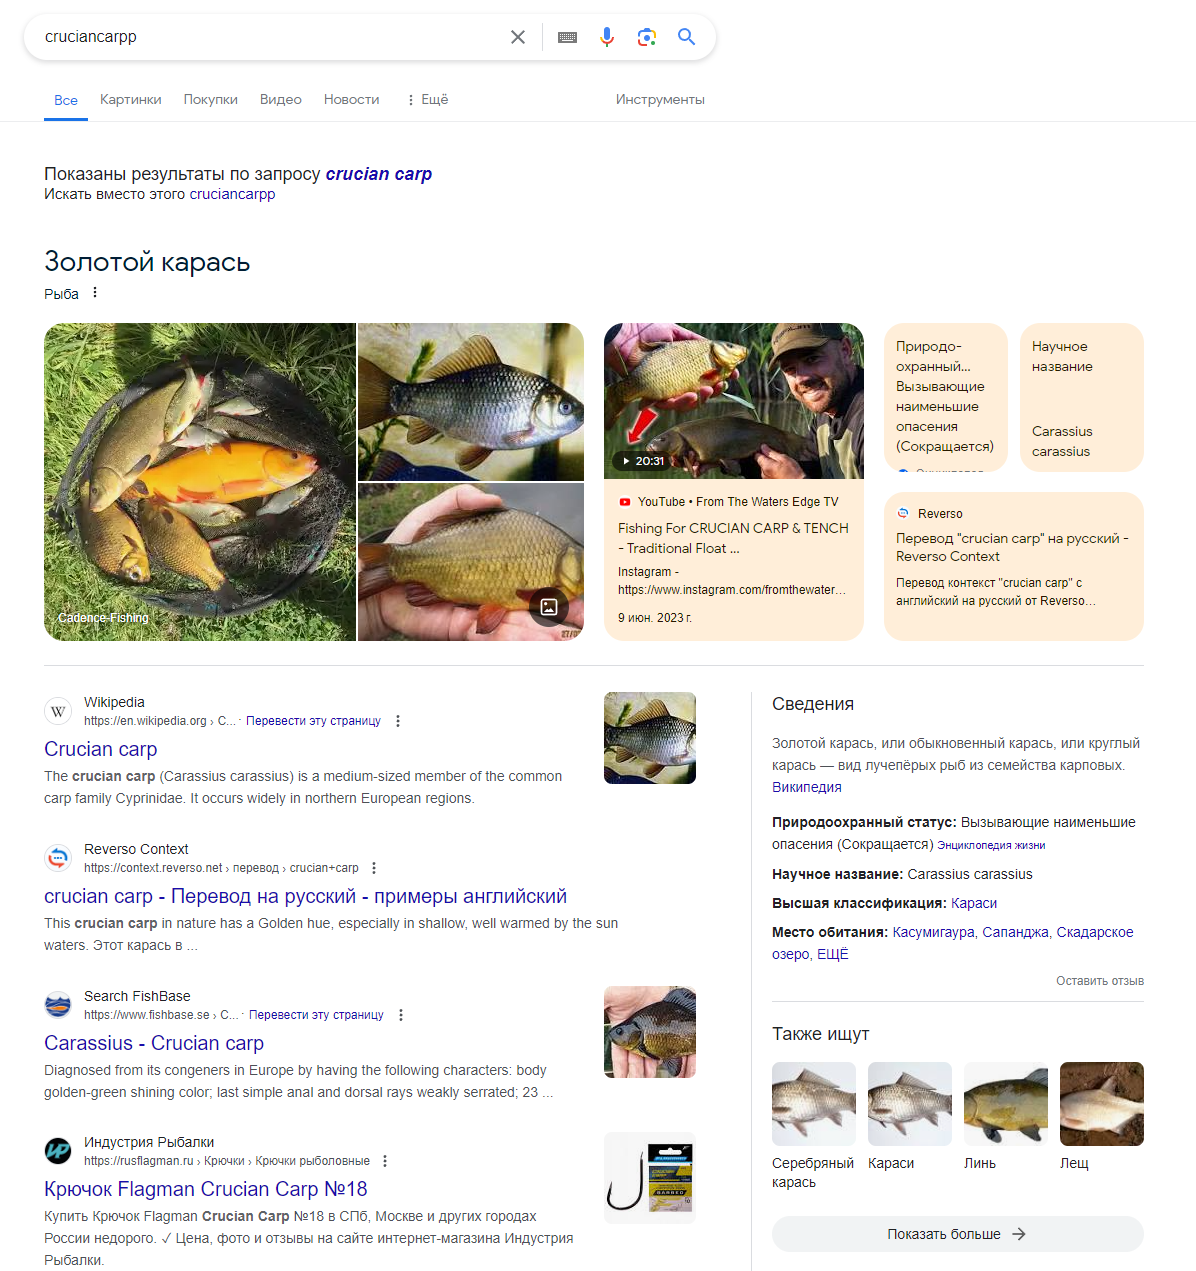Open the Инструменты search tools
This screenshot has width=1196, height=1271.
(660, 100)
